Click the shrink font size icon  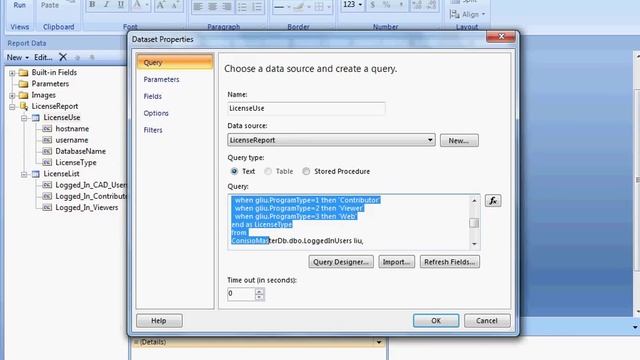(175, 5)
